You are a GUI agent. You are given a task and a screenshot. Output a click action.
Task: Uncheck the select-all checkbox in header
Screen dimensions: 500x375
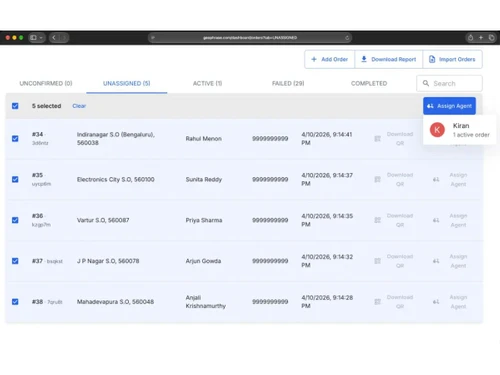tap(15, 106)
